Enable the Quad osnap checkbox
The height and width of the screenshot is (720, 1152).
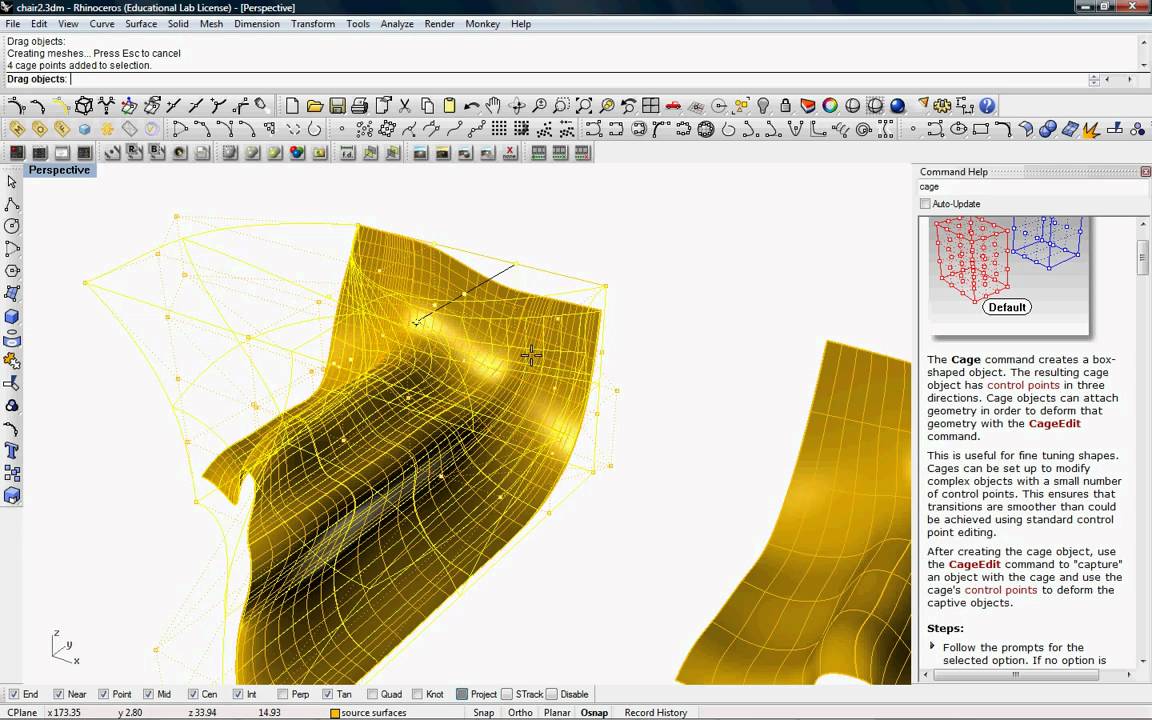tap(372, 694)
